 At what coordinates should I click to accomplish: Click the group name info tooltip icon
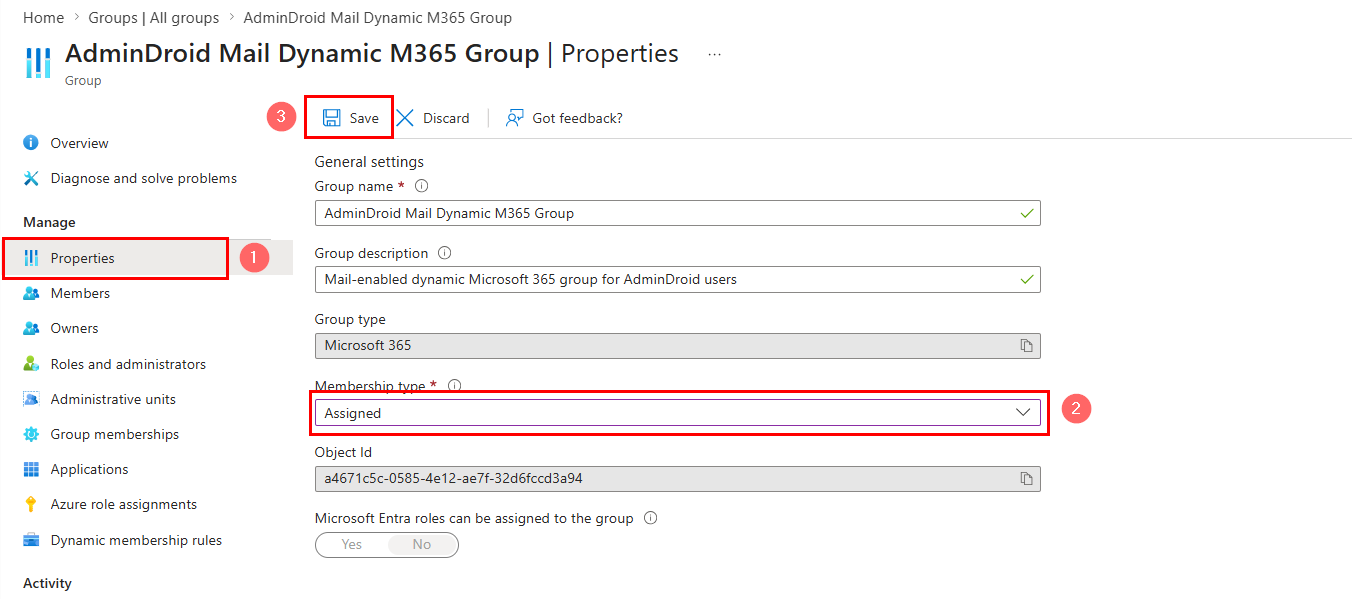pyautogui.click(x=421, y=185)
